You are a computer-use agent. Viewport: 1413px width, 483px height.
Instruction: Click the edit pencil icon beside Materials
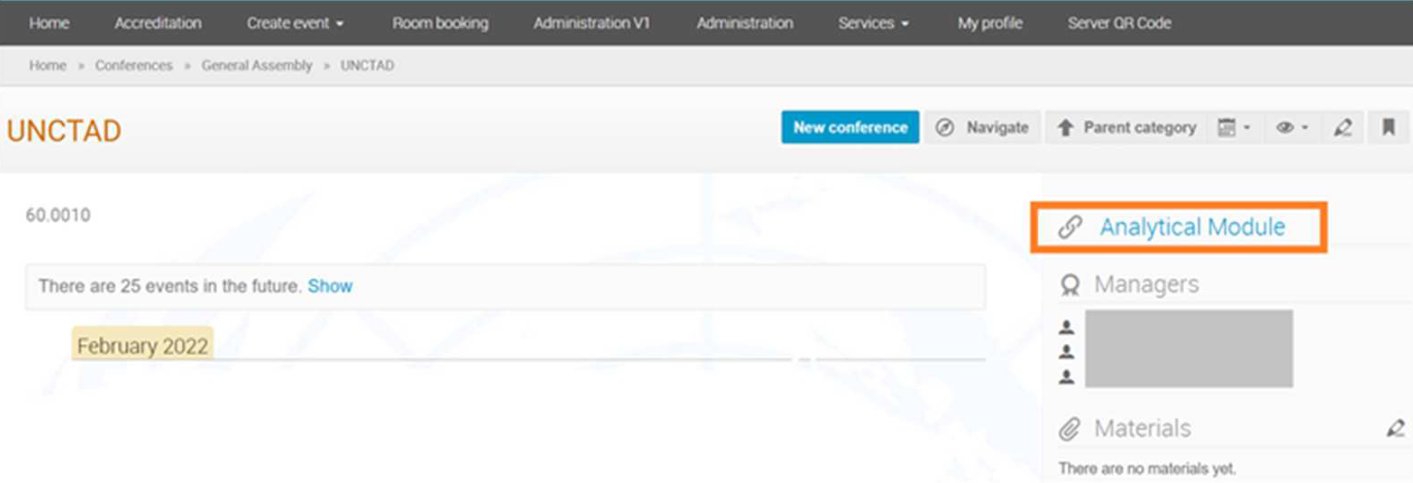pyautogui.click(x=1395, y=428)
